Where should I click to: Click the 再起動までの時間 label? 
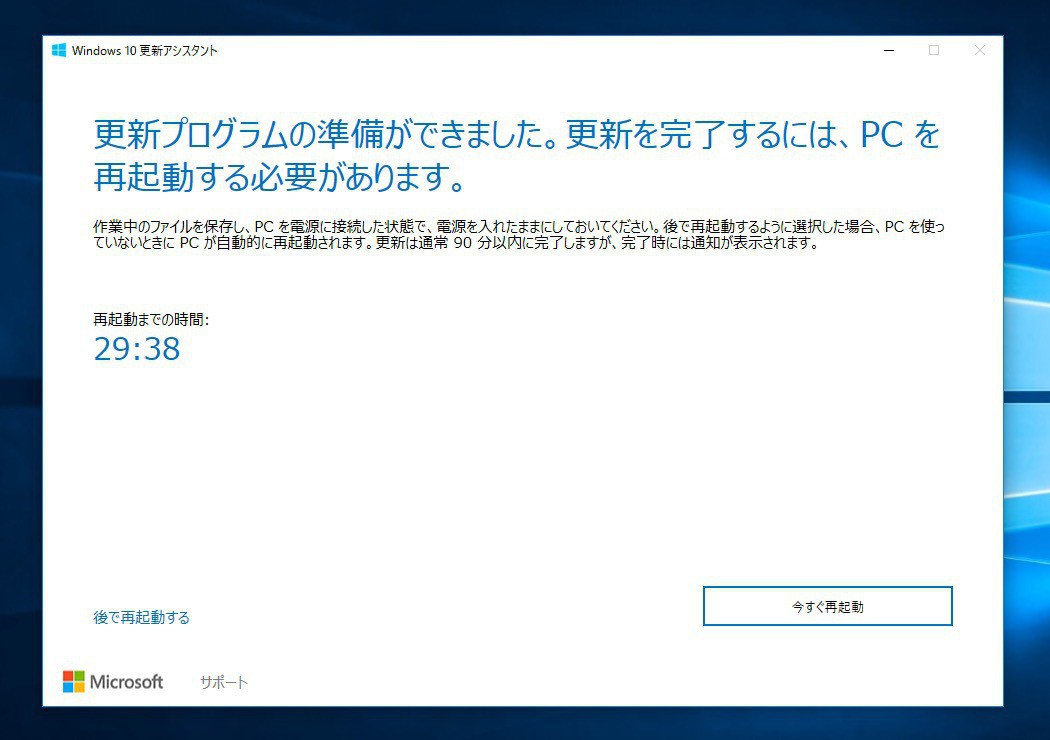click(x=151, y=319)
